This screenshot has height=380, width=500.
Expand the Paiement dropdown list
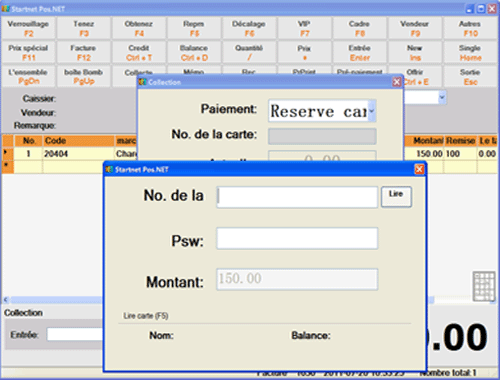click(372, 111)
